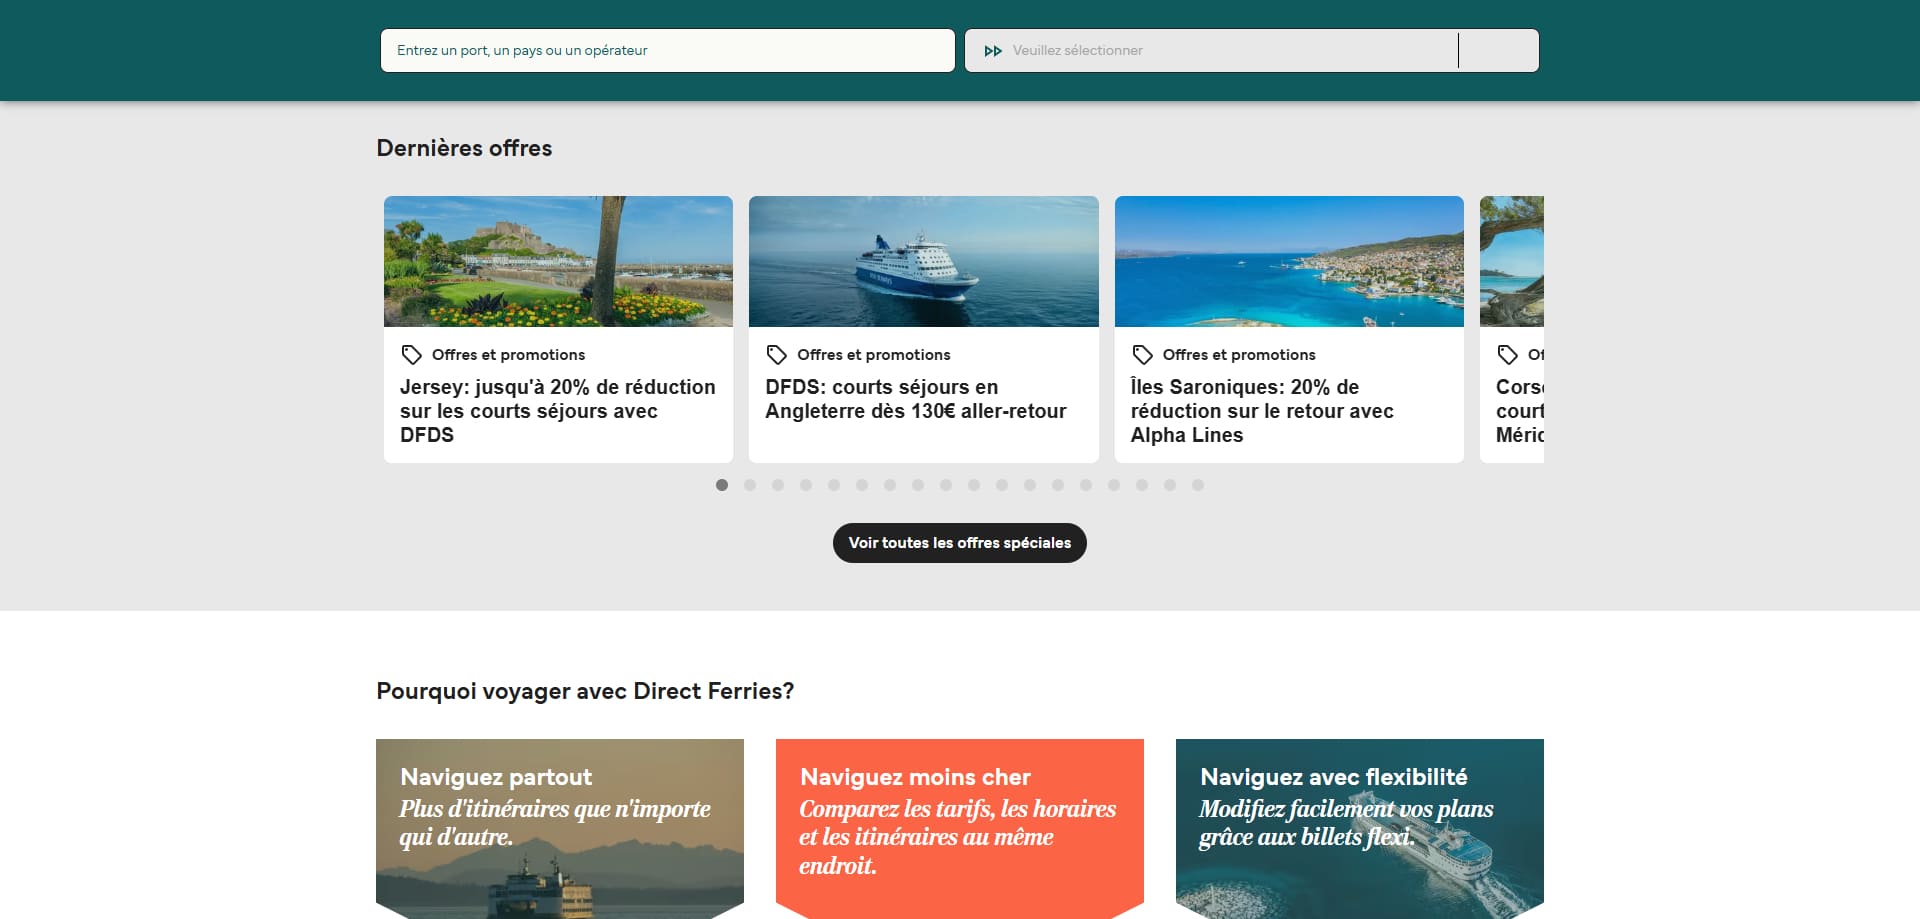Click the tag icon on the DFDS Angleterre card
This screenshot has height=919, width=1920.
776,355
